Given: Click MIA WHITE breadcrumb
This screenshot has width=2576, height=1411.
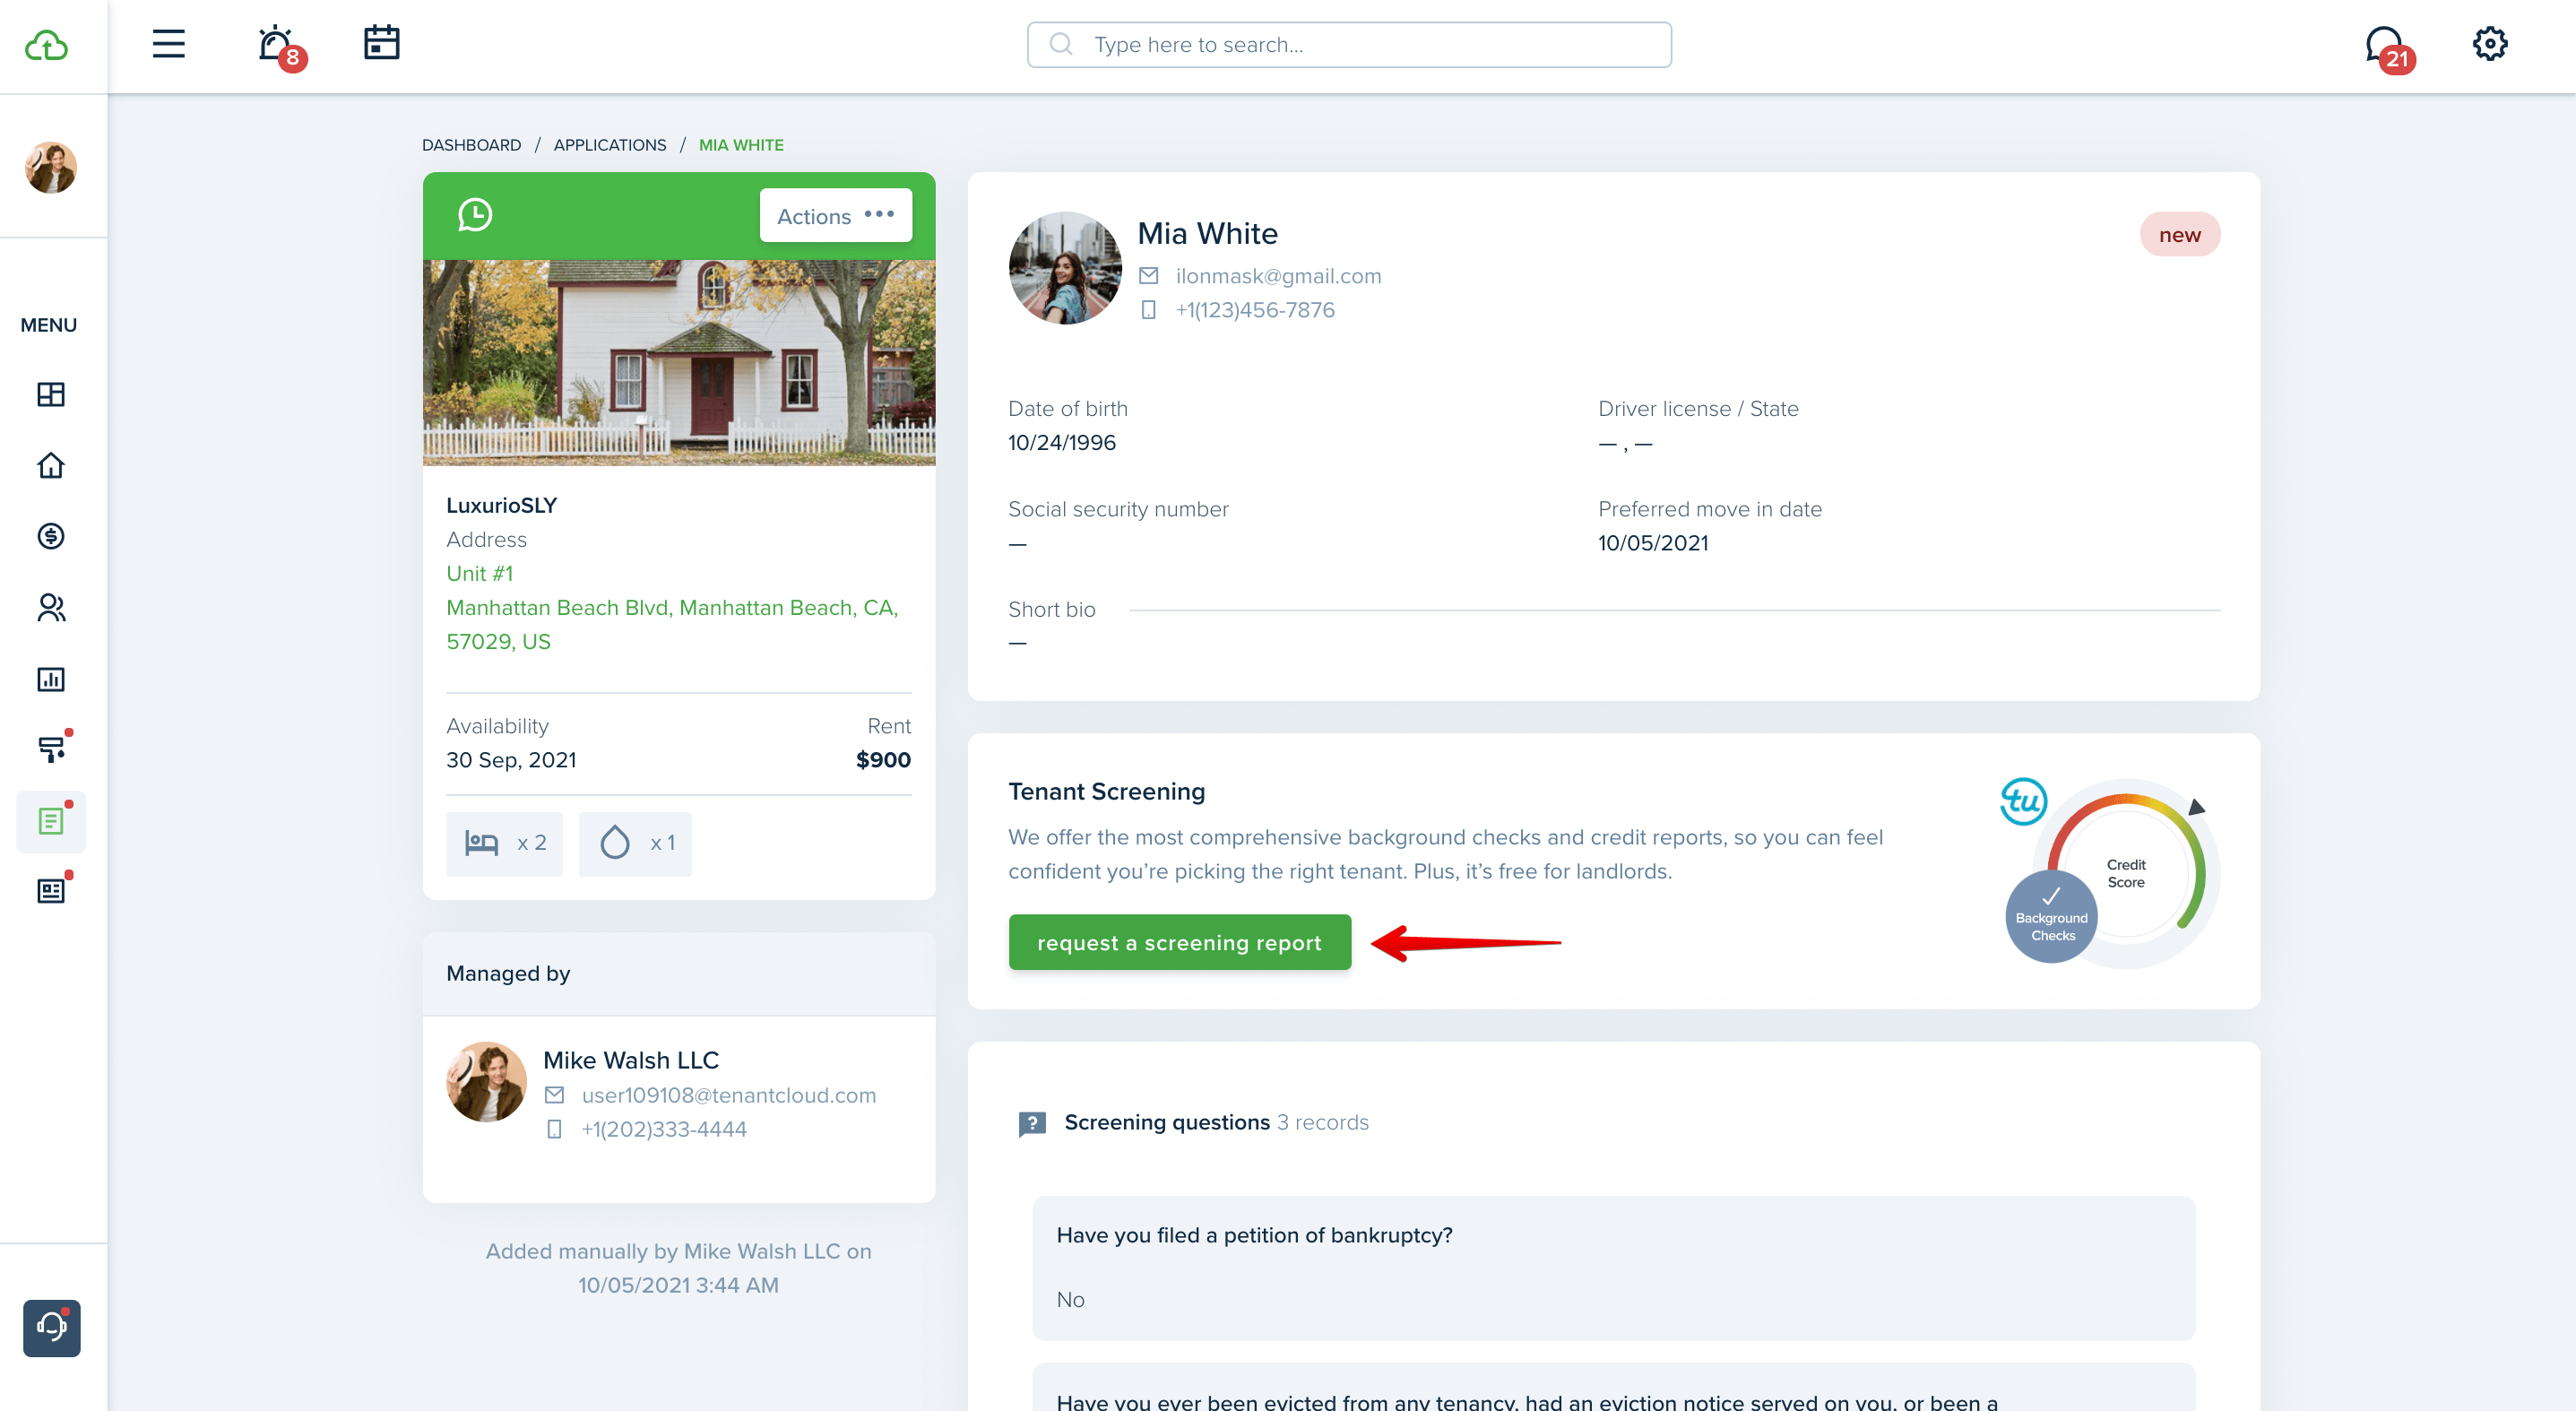Looking at the screenshot, I should pyautogui.click(x=741, y=145).
